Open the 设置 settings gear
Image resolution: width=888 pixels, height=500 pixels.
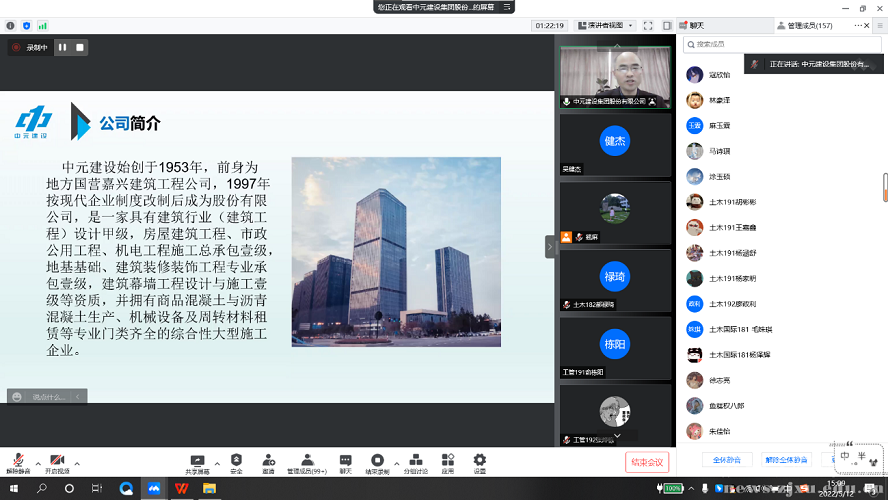[479, 463]
